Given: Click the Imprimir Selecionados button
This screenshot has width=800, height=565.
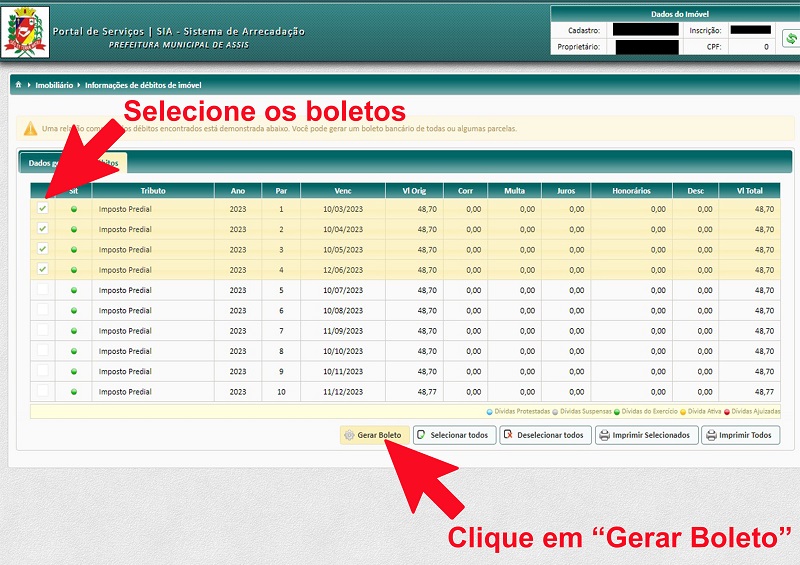Looking at the screenshot, I should pyautogui.click(x=646, y=435).
